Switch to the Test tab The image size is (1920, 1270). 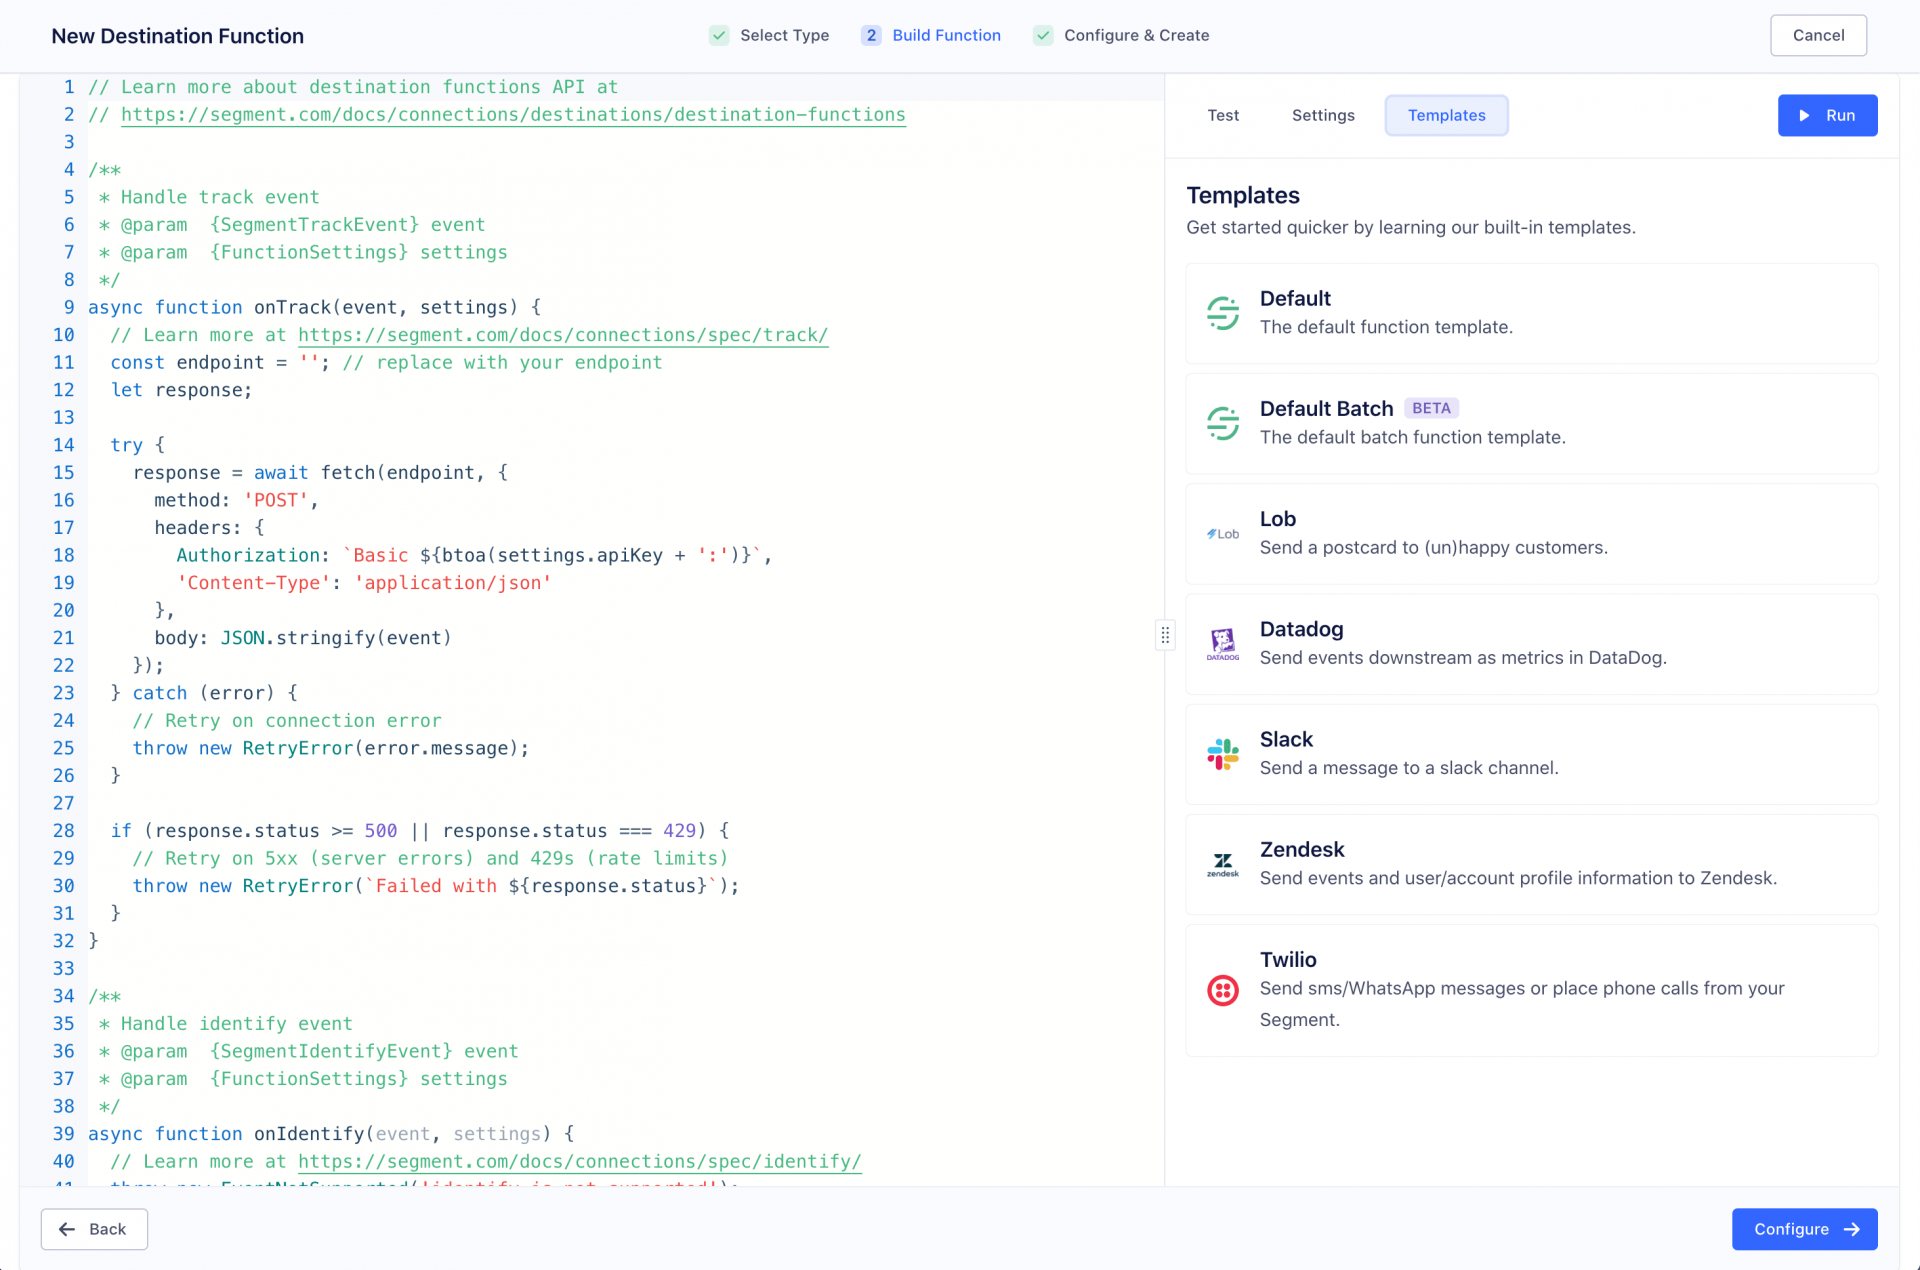[1223, 115]
